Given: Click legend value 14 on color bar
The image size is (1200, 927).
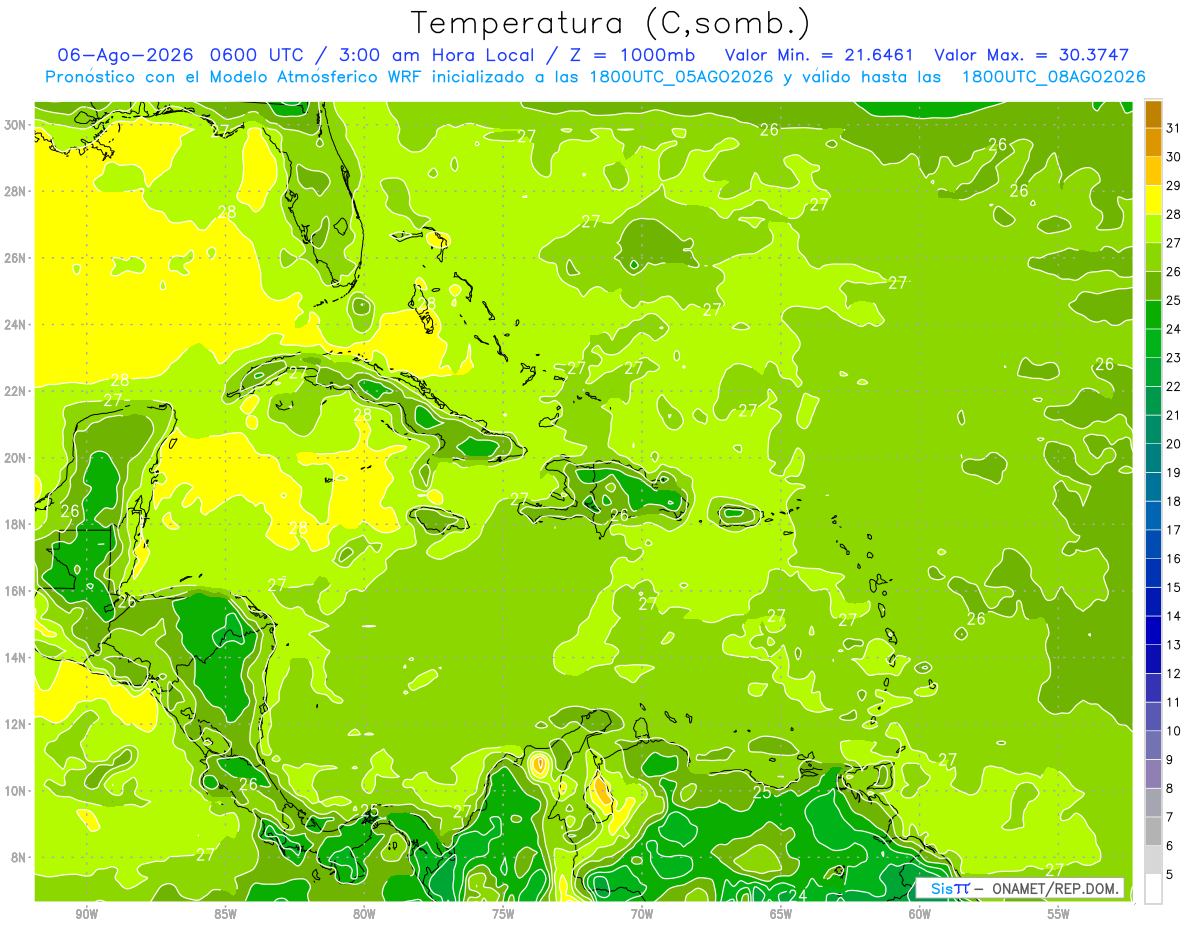Looking at the screenshot, I should [1174, 616].
